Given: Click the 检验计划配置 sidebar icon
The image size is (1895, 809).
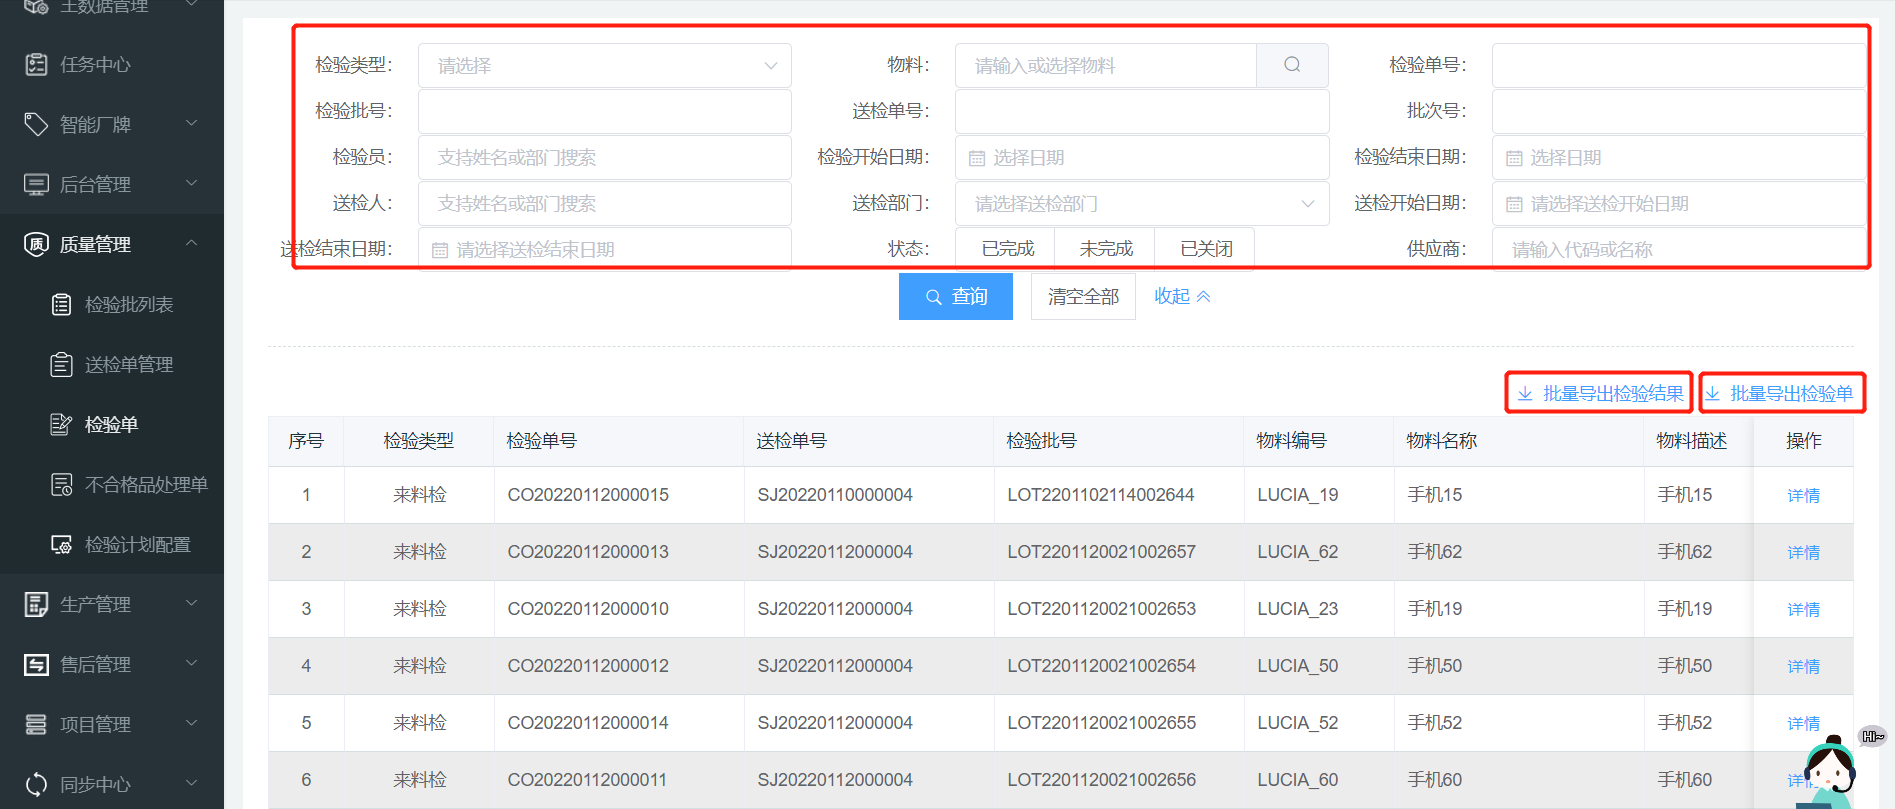Looking at the screenshot, I should tap(61, 545).
